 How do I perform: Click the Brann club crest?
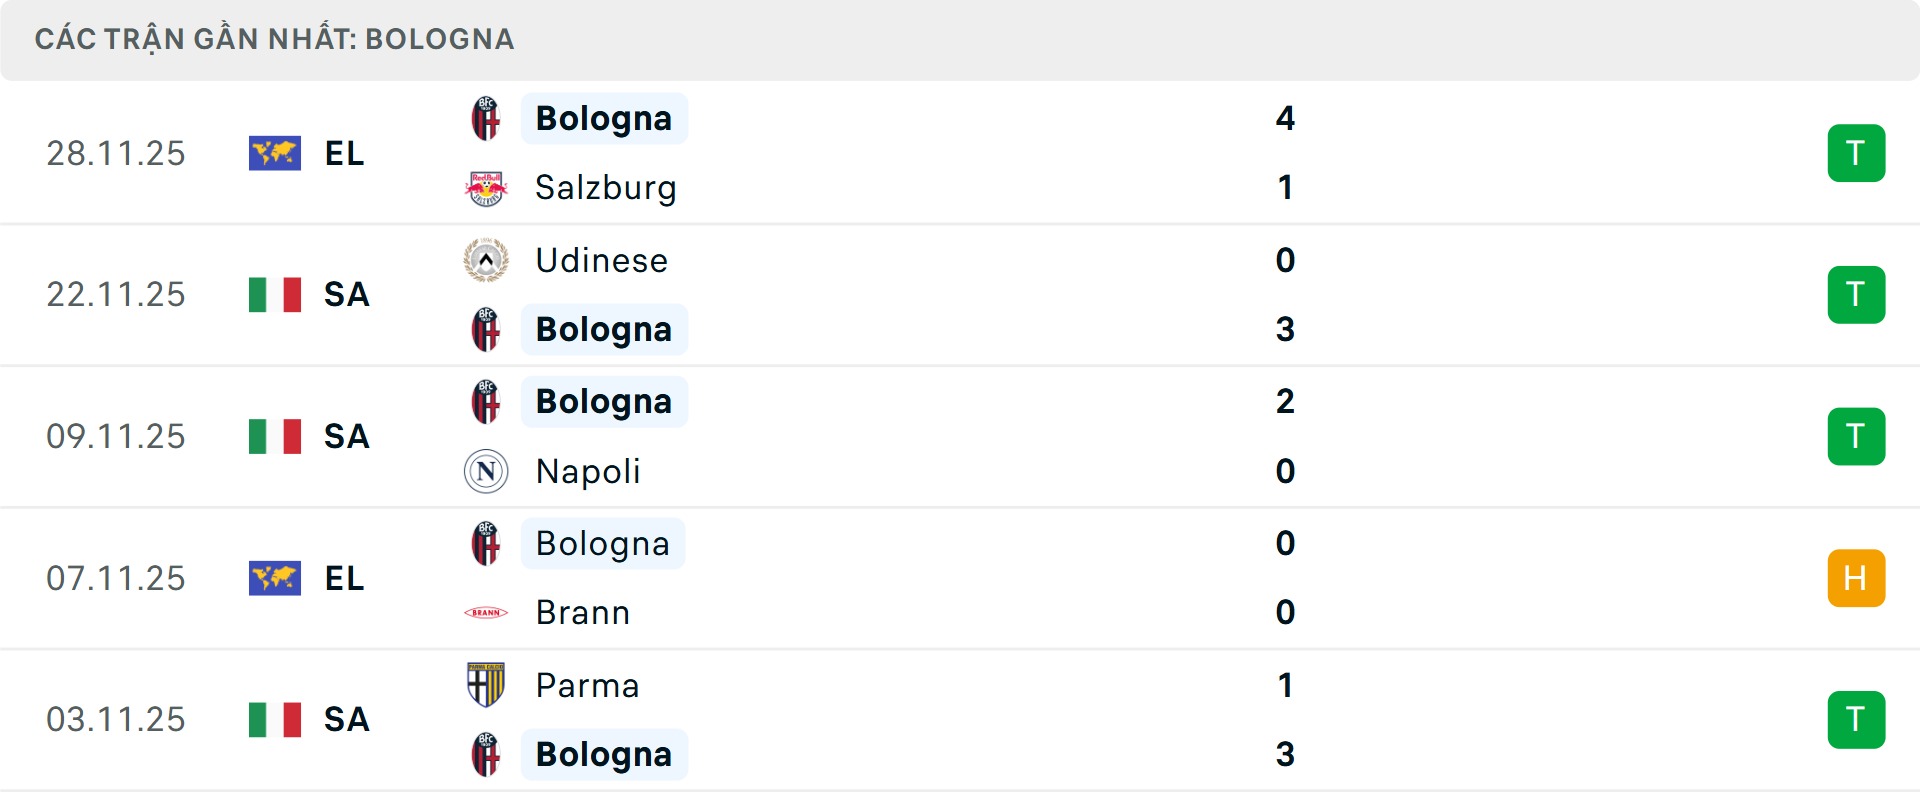(x=486, y=612)
